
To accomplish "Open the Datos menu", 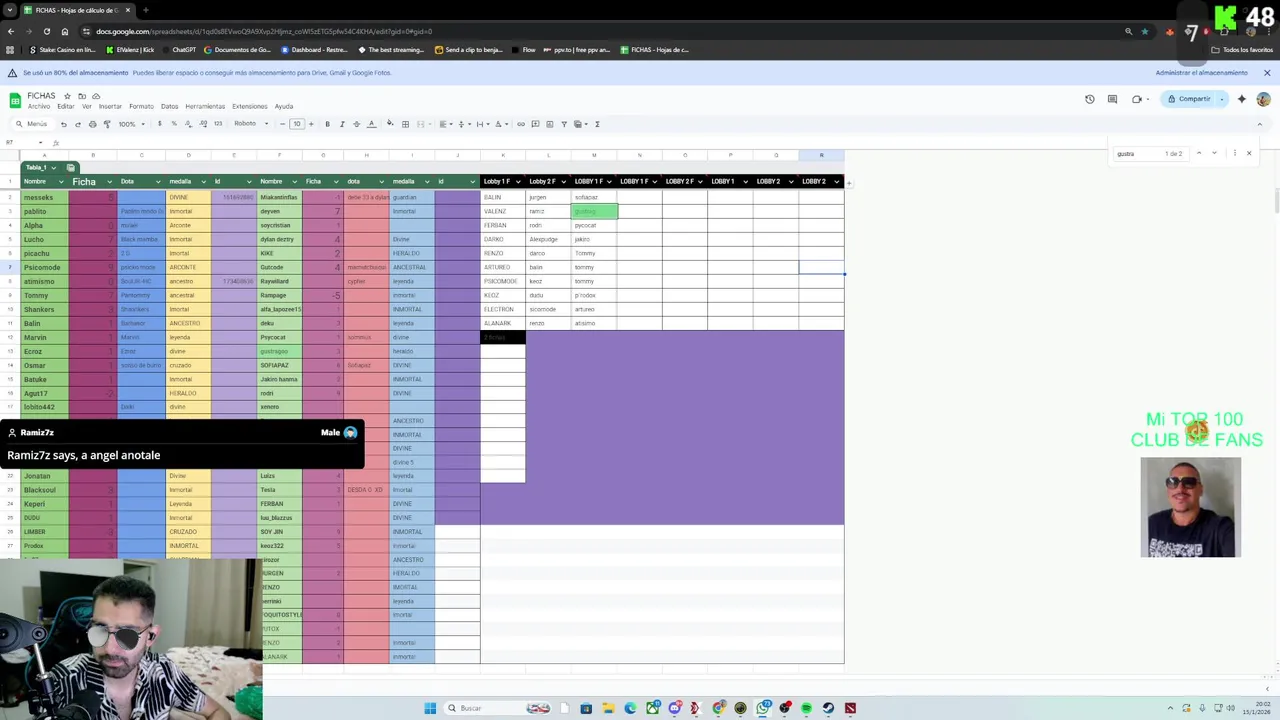I will coord(169,106).
